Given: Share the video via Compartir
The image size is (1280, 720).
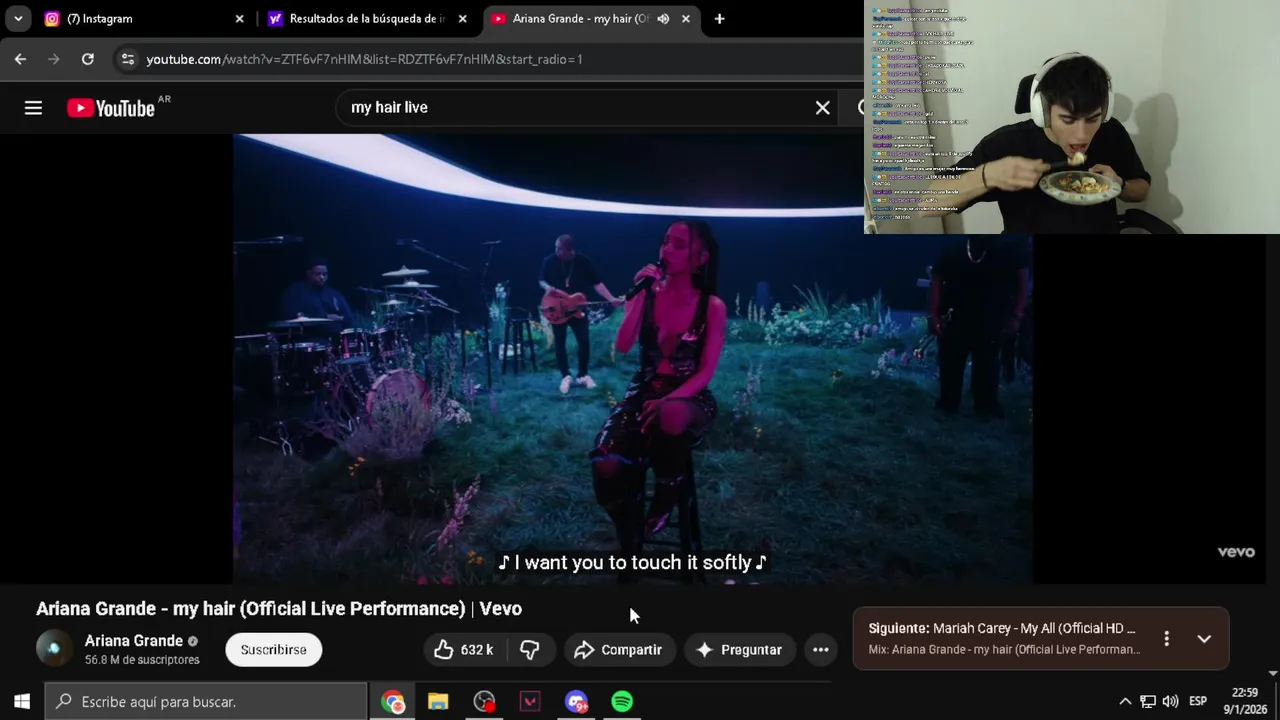Looking at the screenshot, I should pyautogui.click(x=618, y=650).
